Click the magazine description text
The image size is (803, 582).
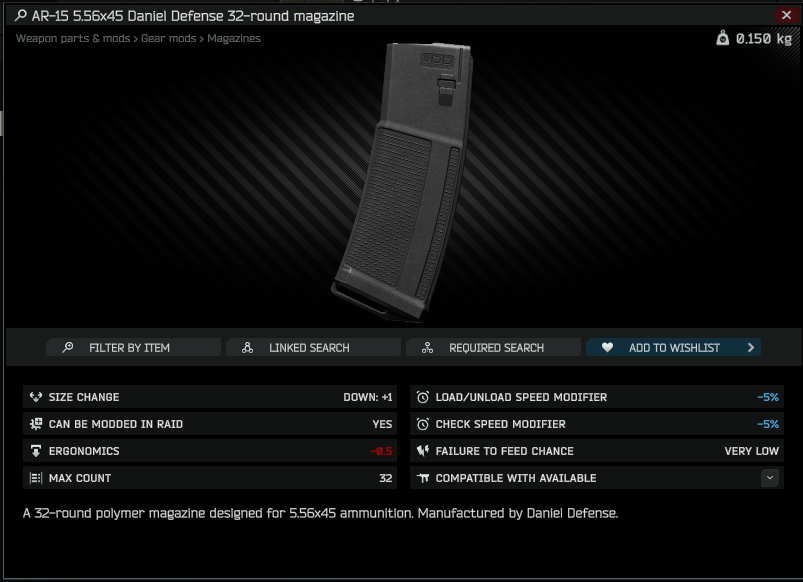[321, 513]
